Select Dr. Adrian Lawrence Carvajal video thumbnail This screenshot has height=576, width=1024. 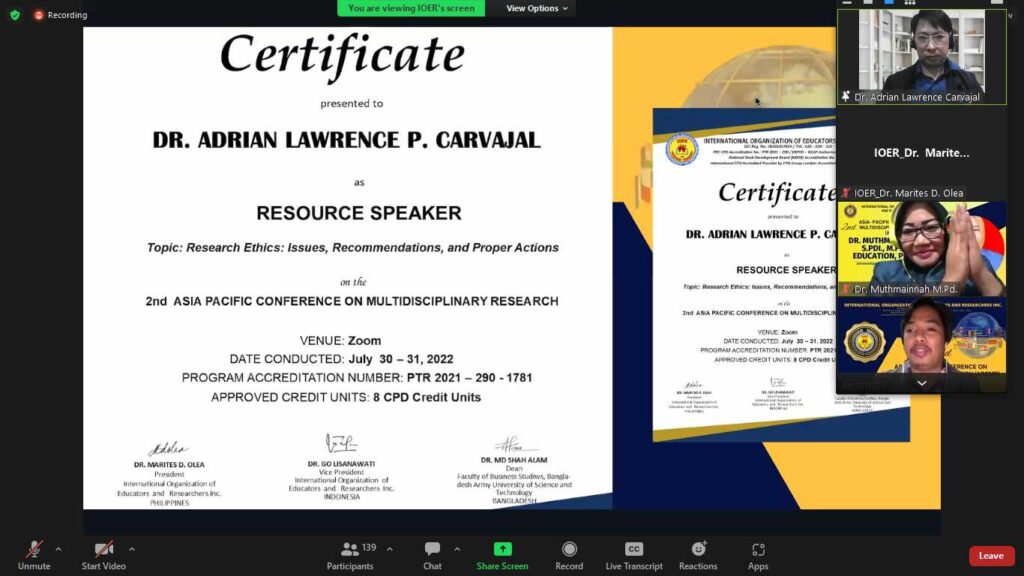click(921, 55)
